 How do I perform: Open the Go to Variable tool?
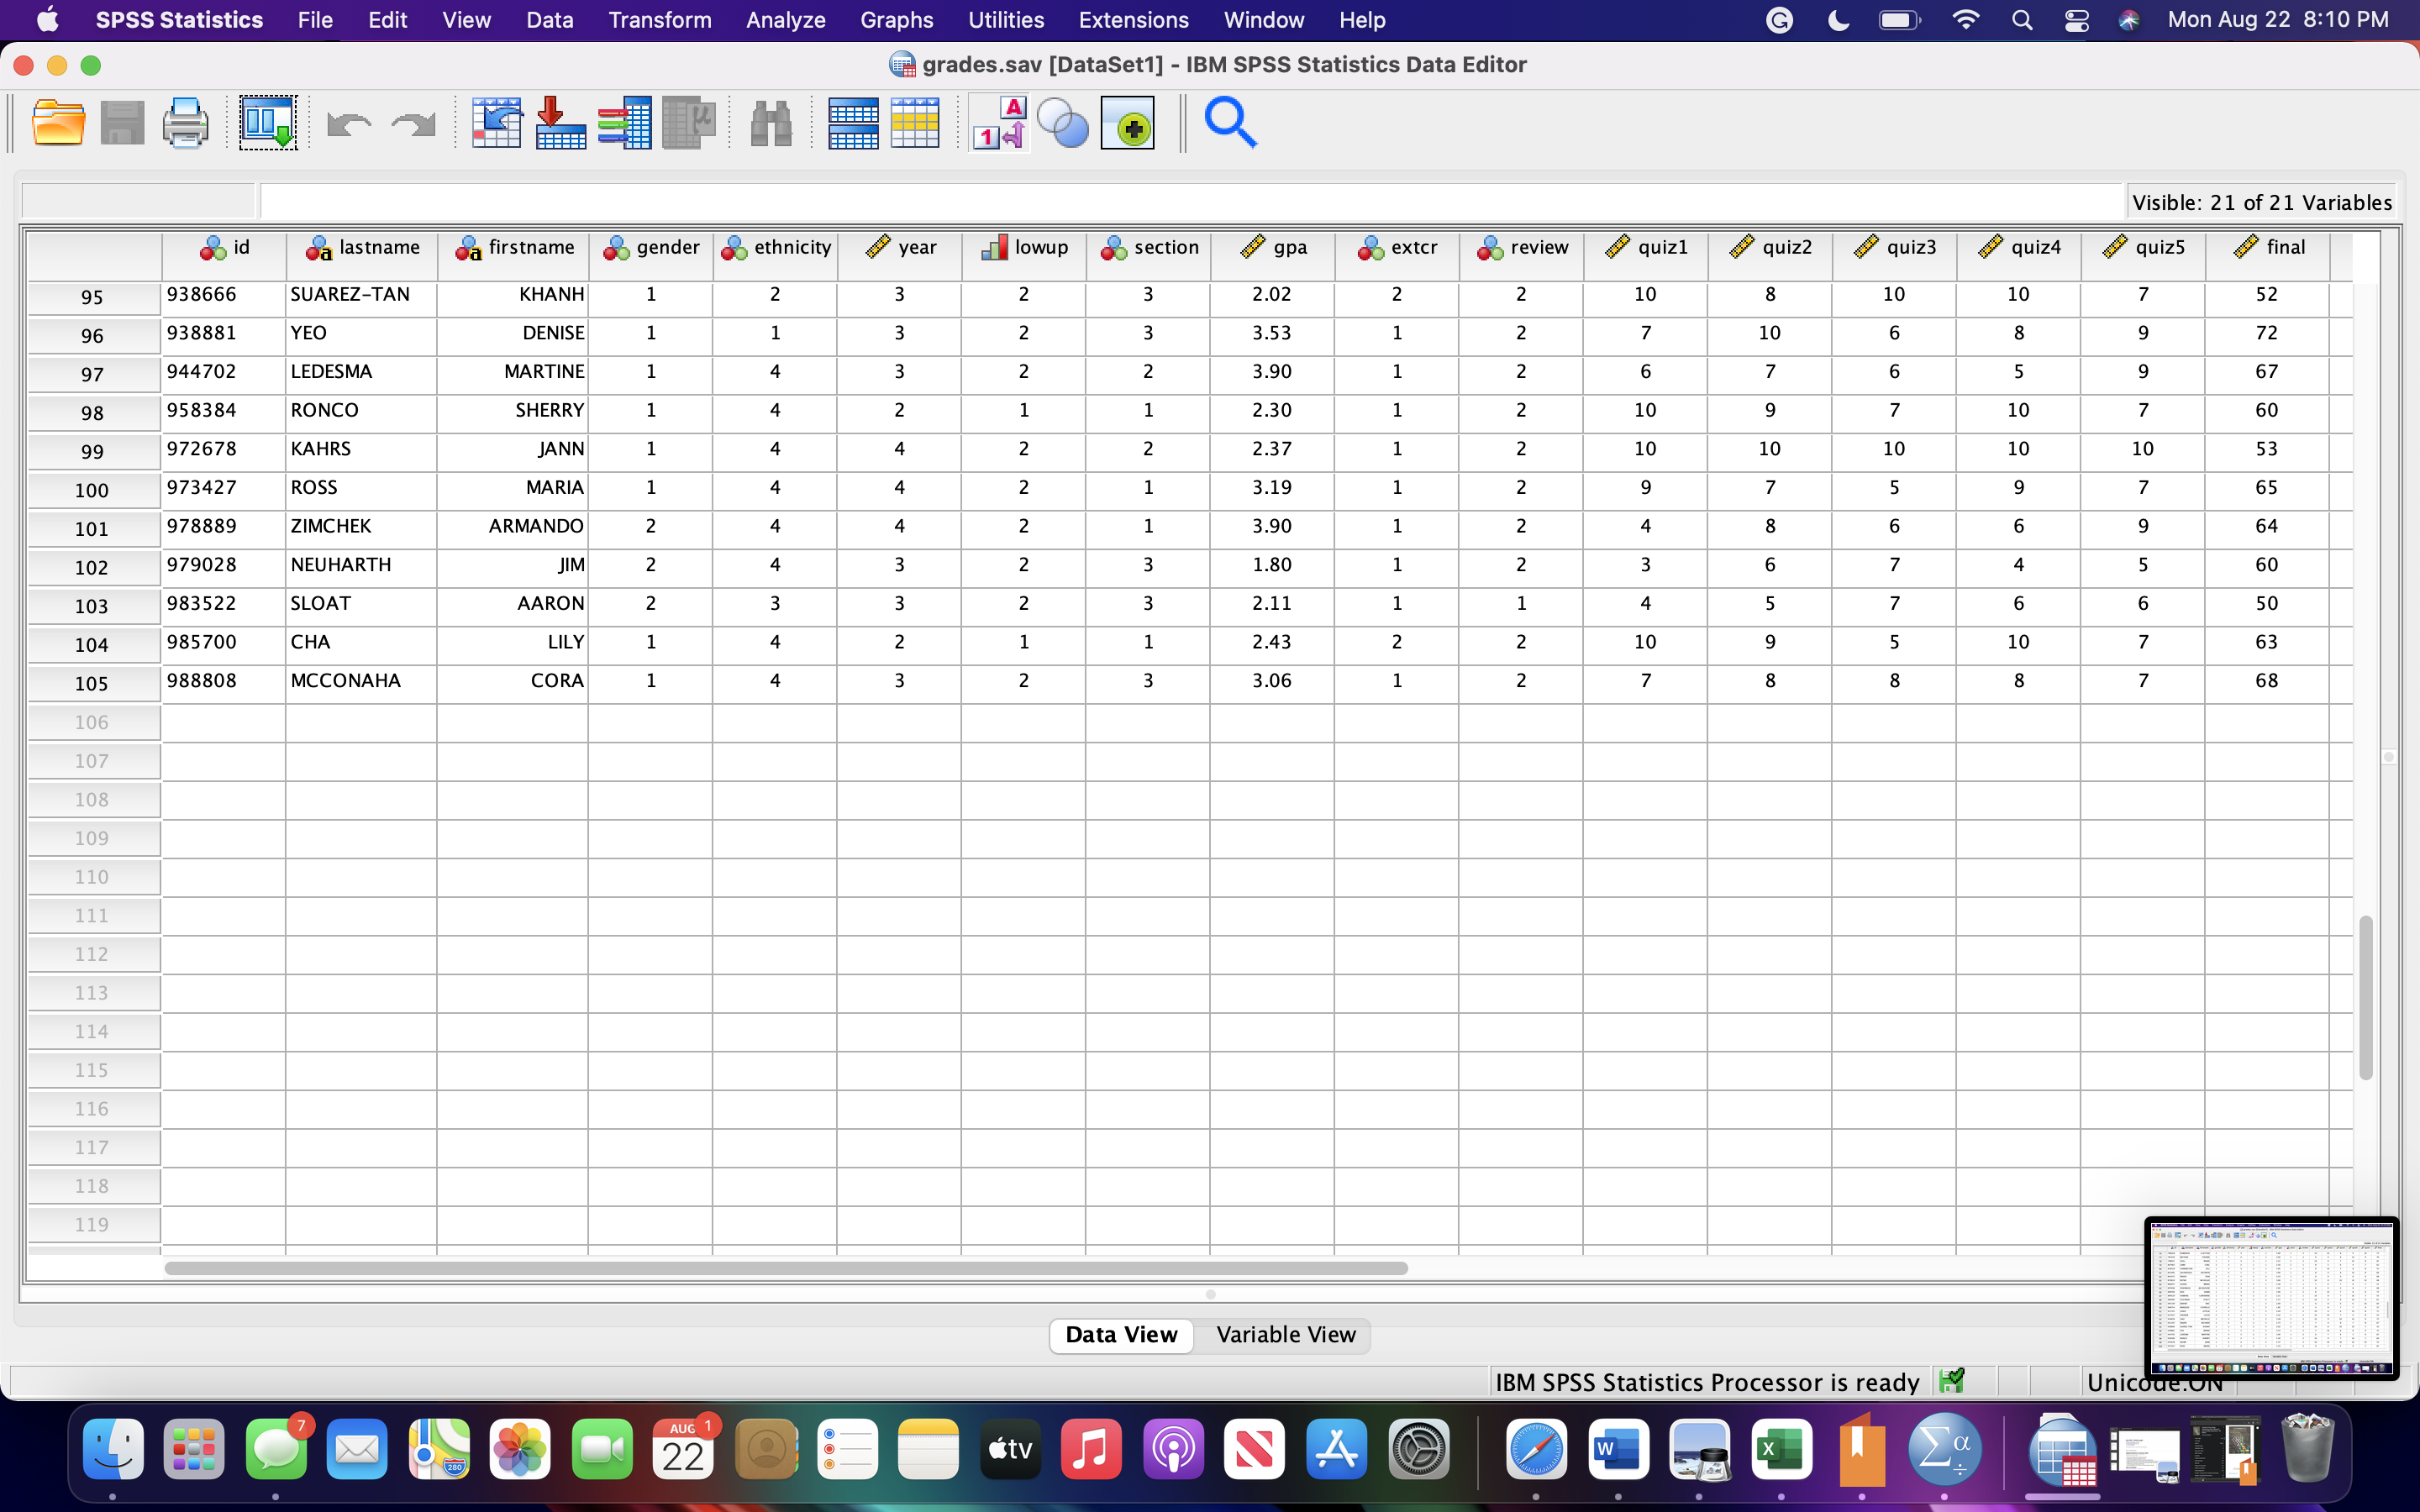[560, 122]
